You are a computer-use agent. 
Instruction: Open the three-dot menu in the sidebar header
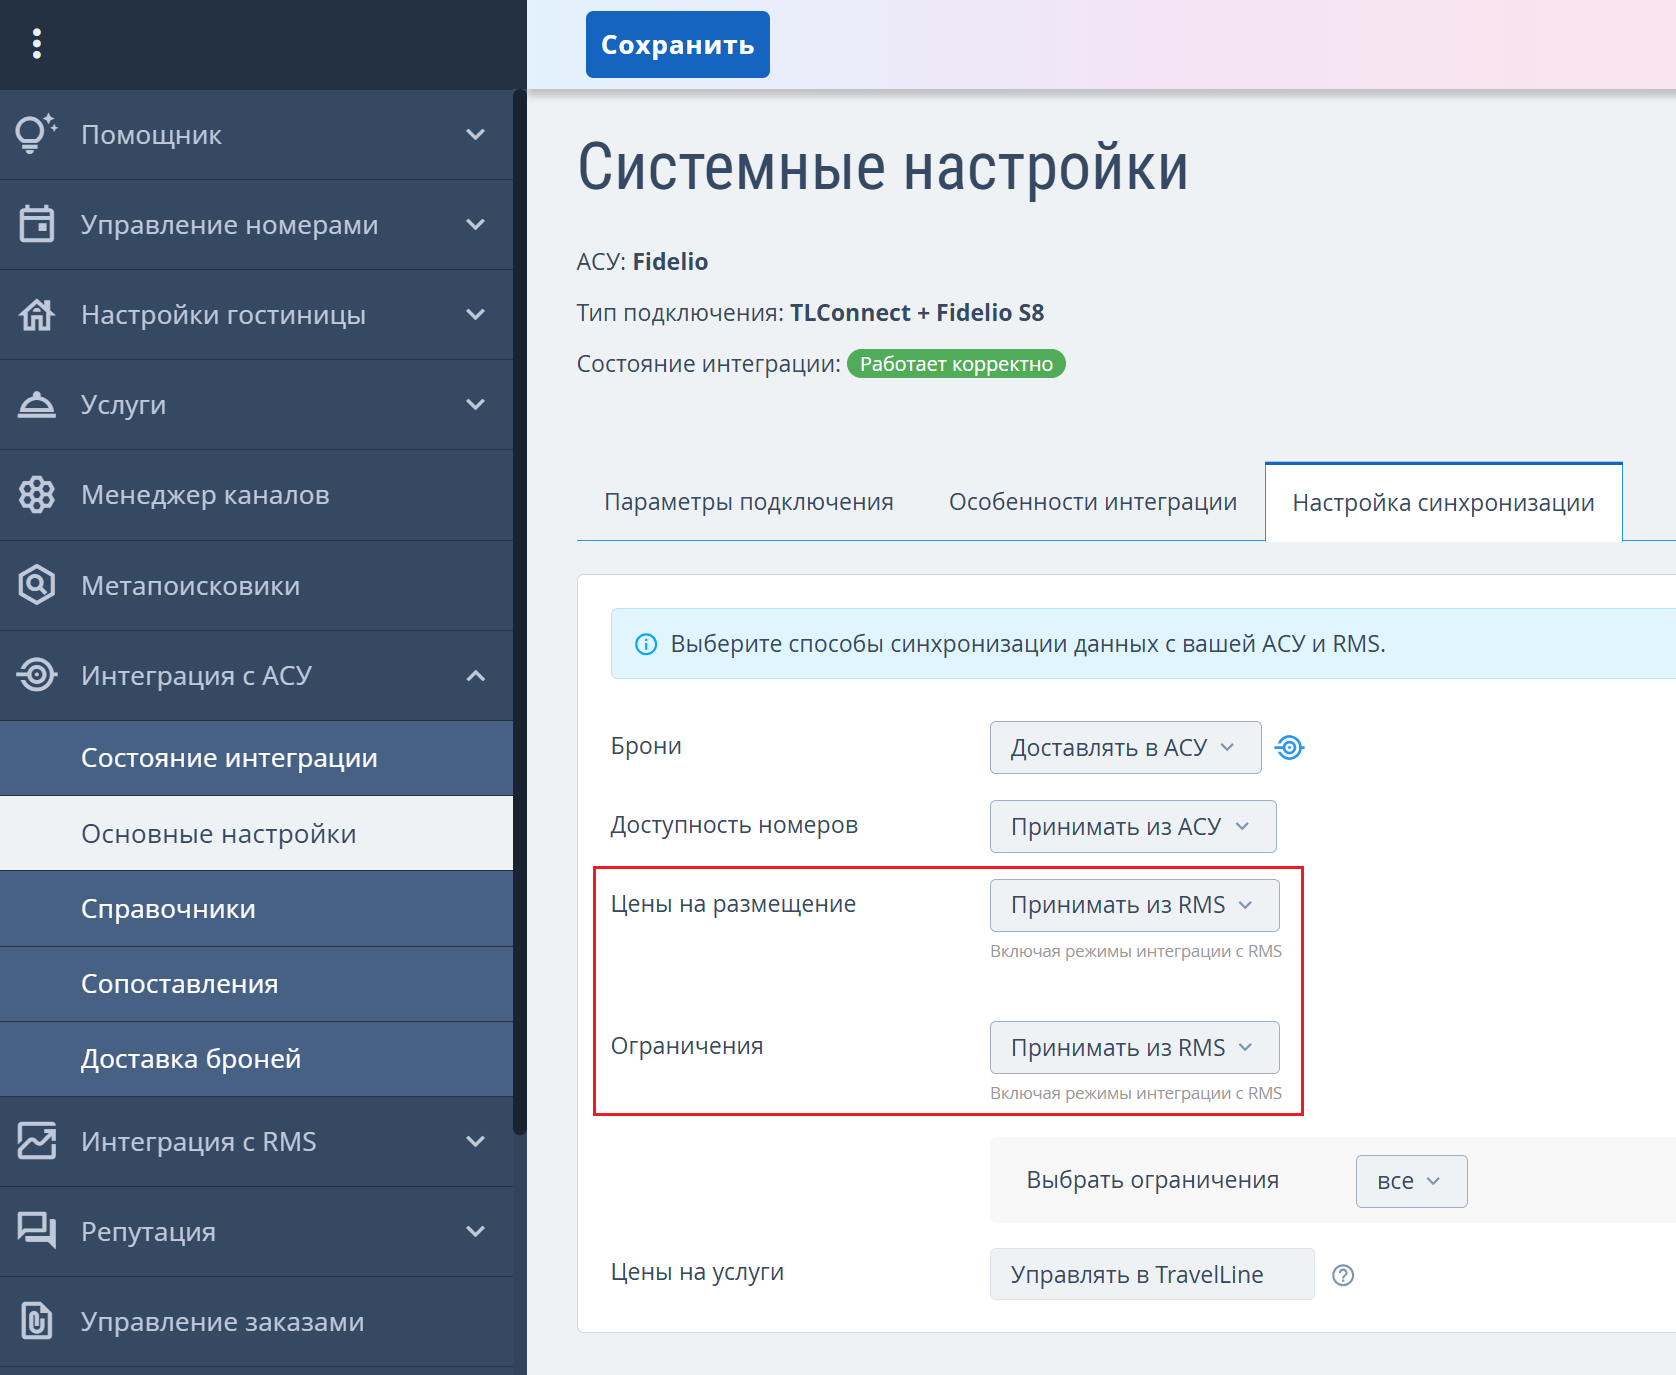(x=37, y=44)
